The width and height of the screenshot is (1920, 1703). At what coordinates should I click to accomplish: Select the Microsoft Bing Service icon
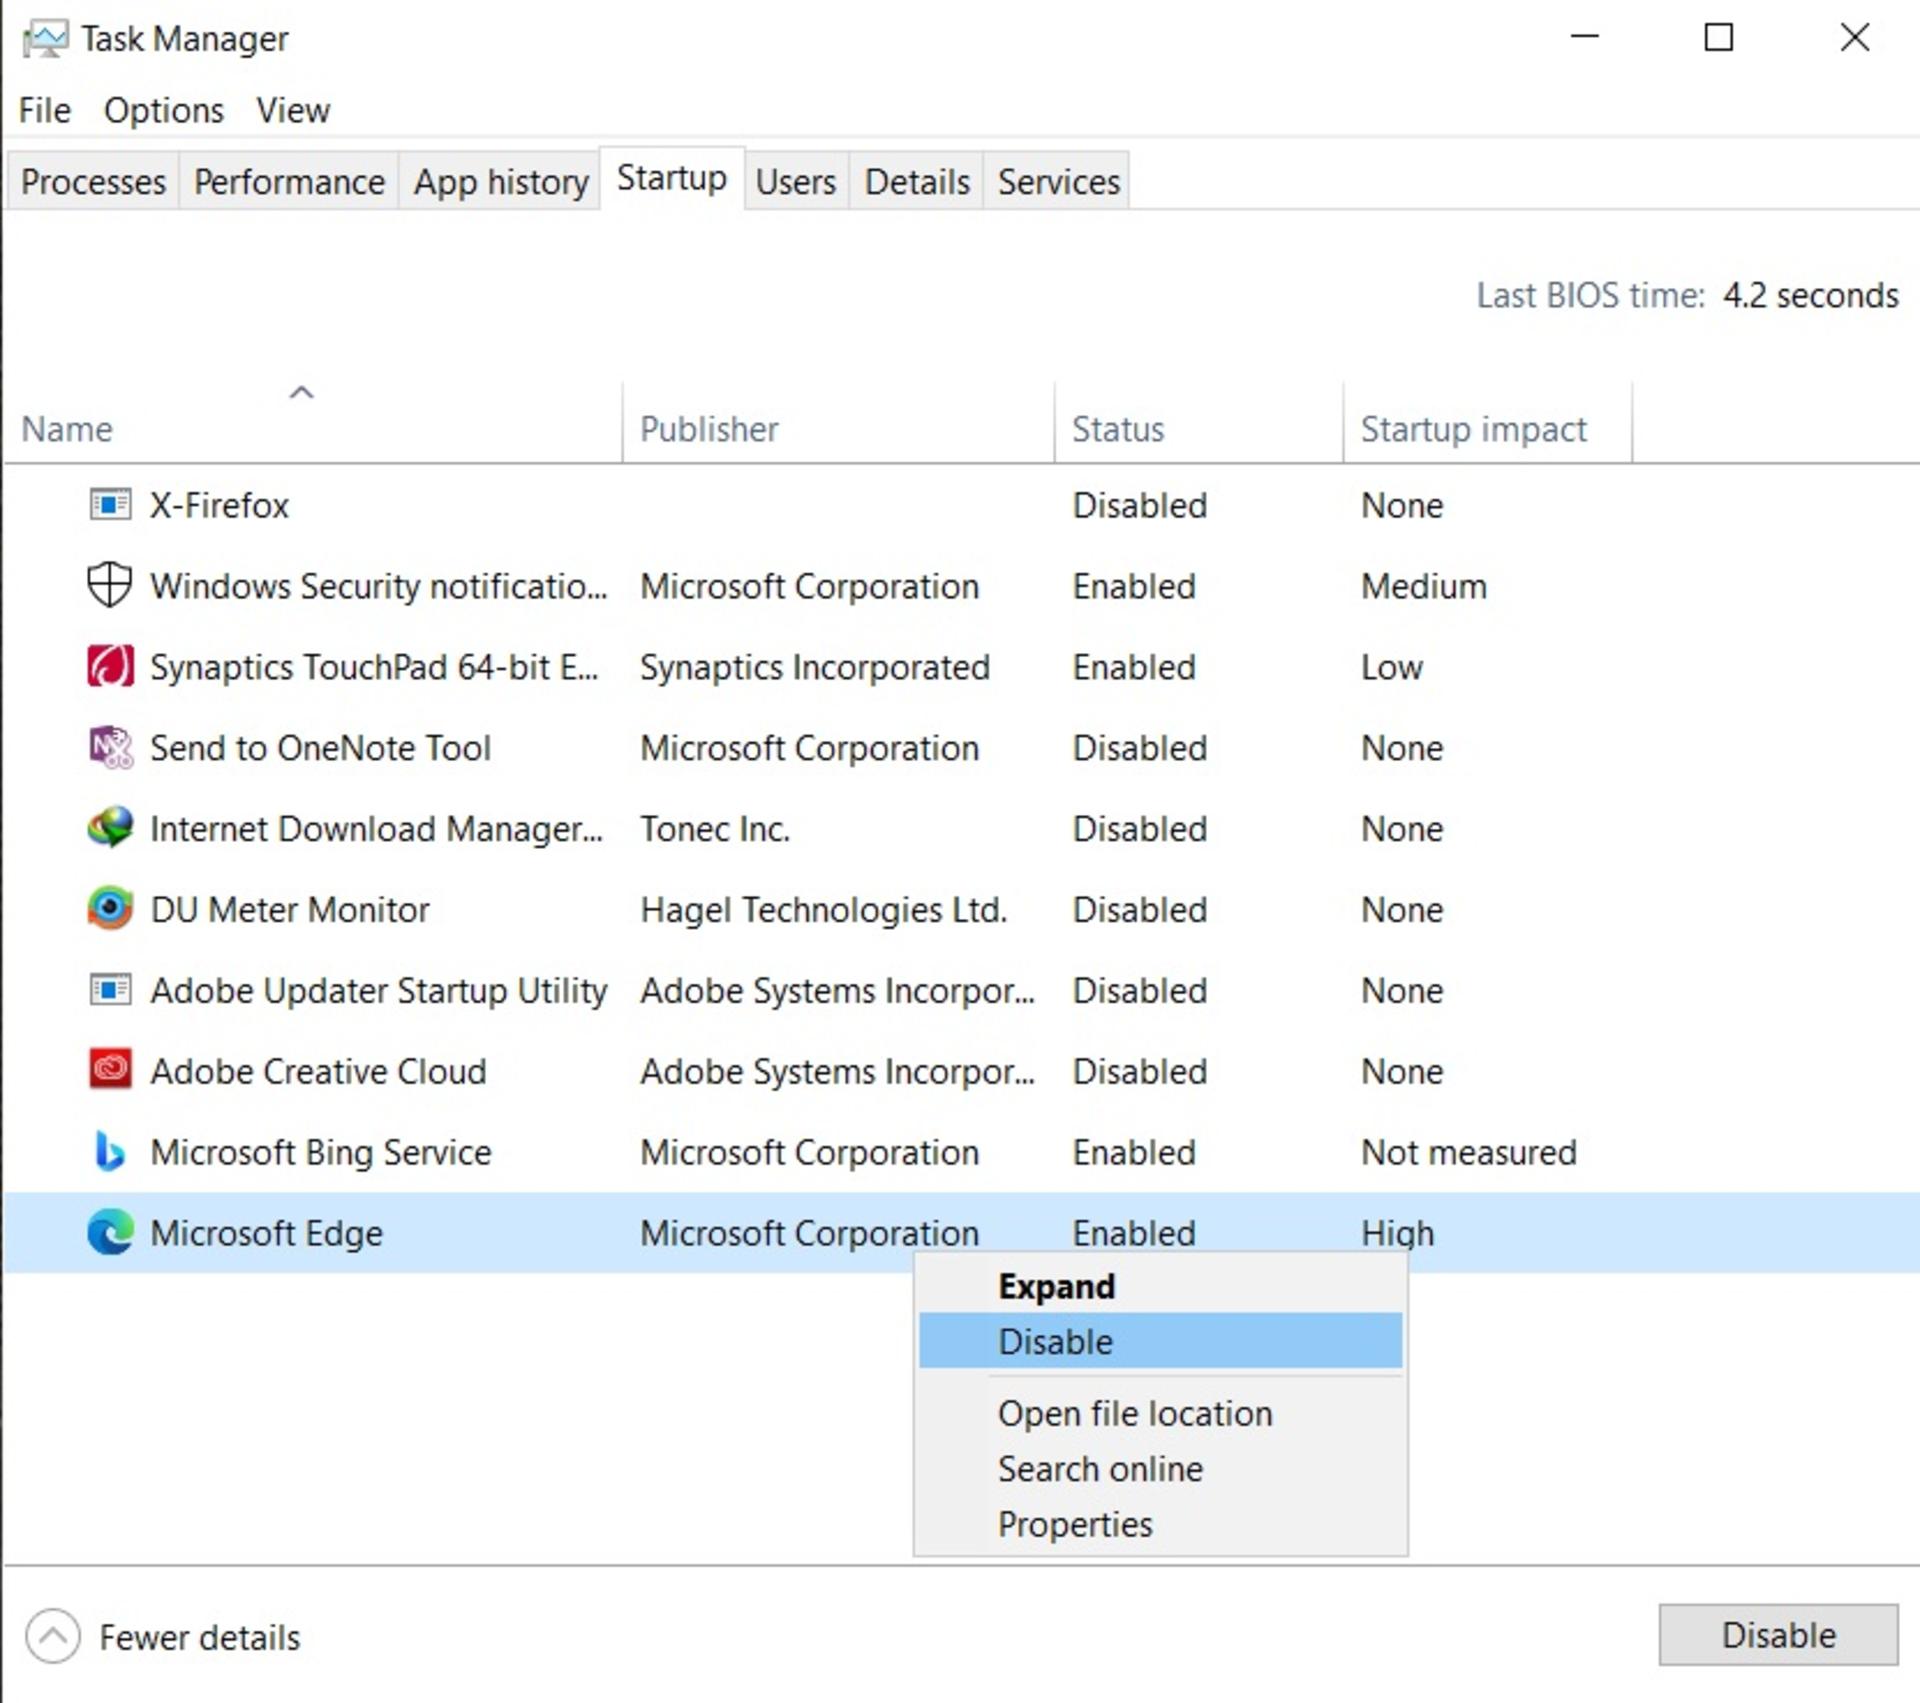click(110, 1151)
